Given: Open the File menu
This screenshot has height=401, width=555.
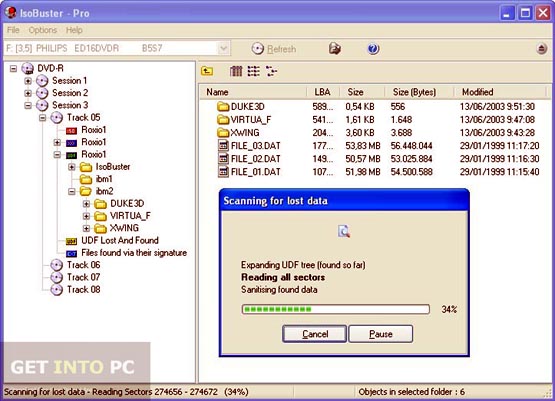Looking at the screenshot, I should point(13,30).
